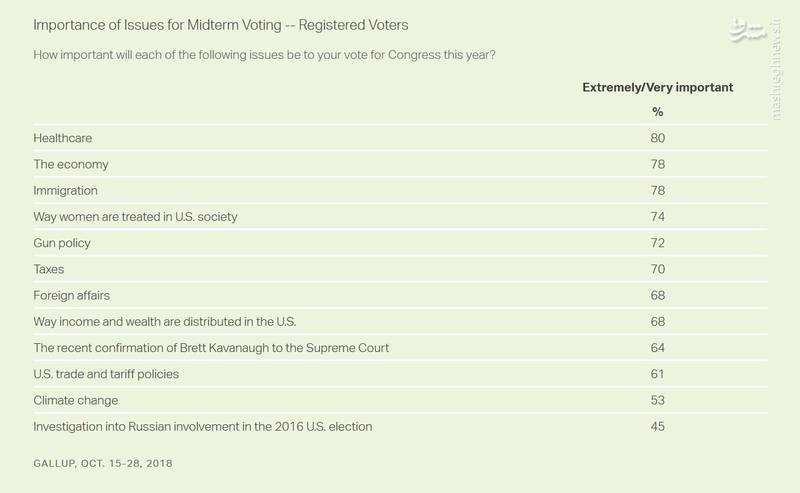Click The economy row label
The image size is (800, 493).
click(71, 164)
